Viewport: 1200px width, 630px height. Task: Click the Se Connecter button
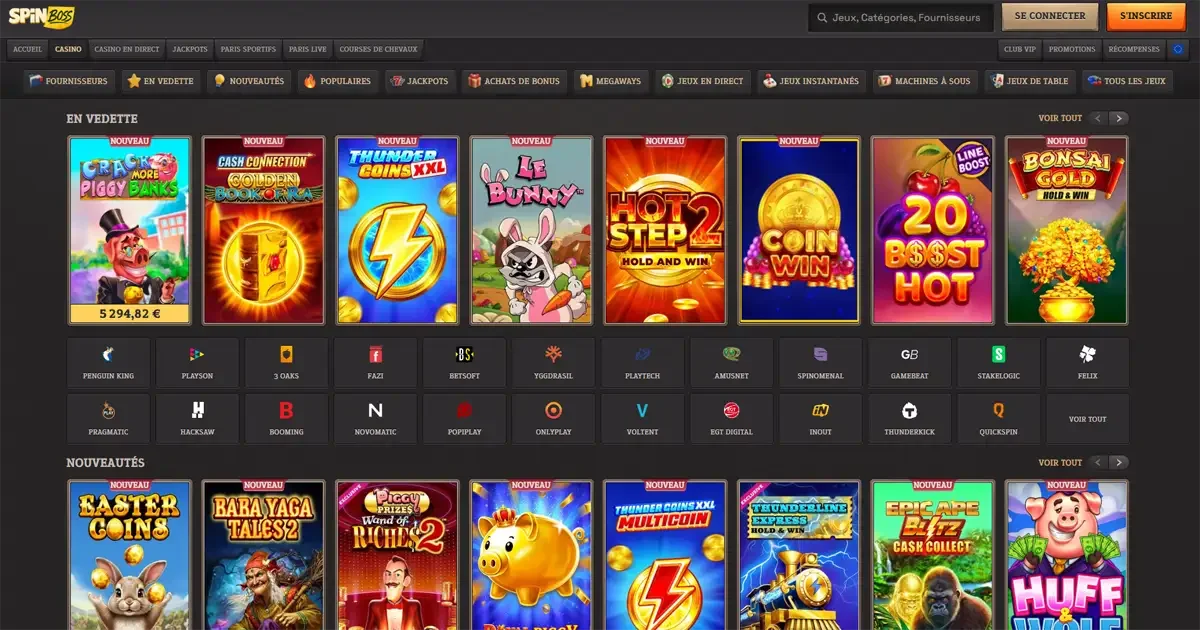pyautogui.click(x=1050, y=17)
